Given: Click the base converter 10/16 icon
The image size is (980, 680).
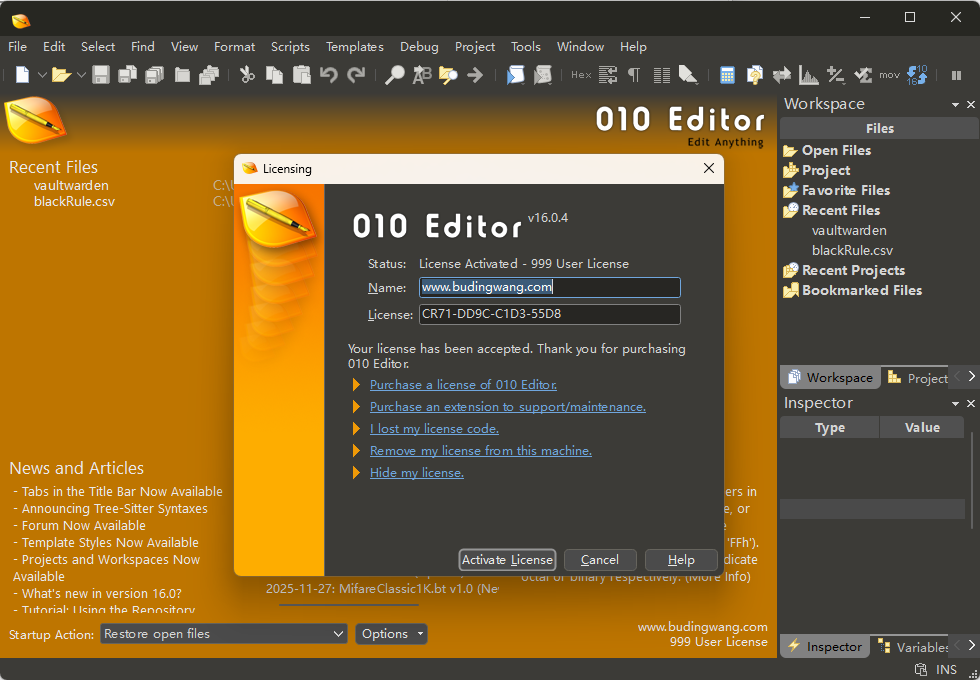Looking at the screenshot, I should coord(917,75).
